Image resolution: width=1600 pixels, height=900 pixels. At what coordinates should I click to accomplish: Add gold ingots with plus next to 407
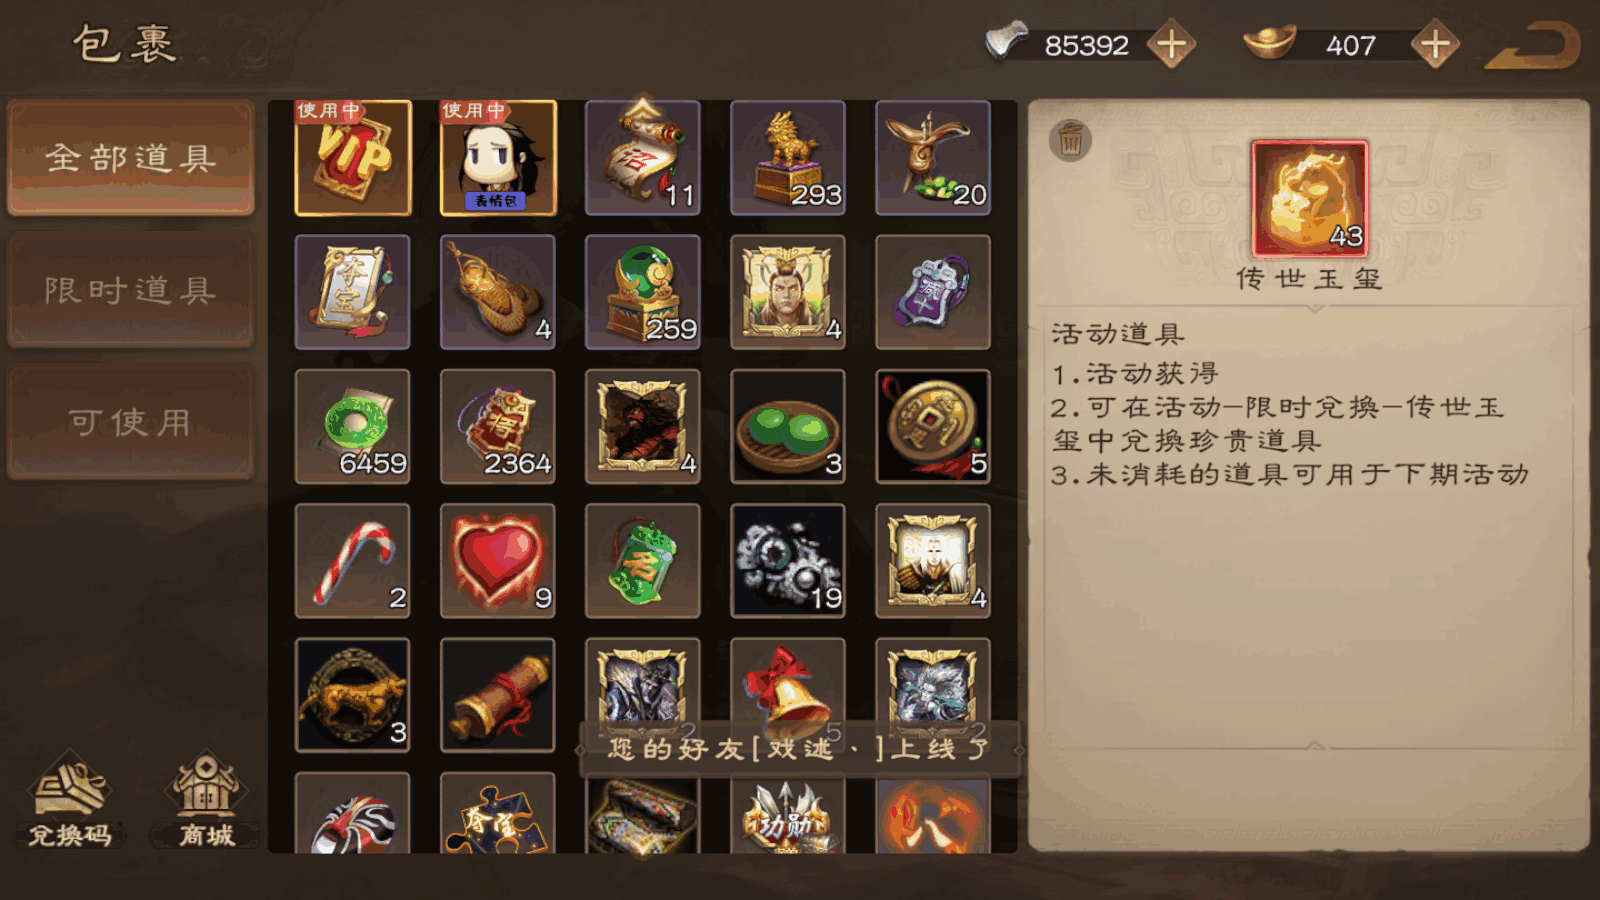click(1435, 45)
